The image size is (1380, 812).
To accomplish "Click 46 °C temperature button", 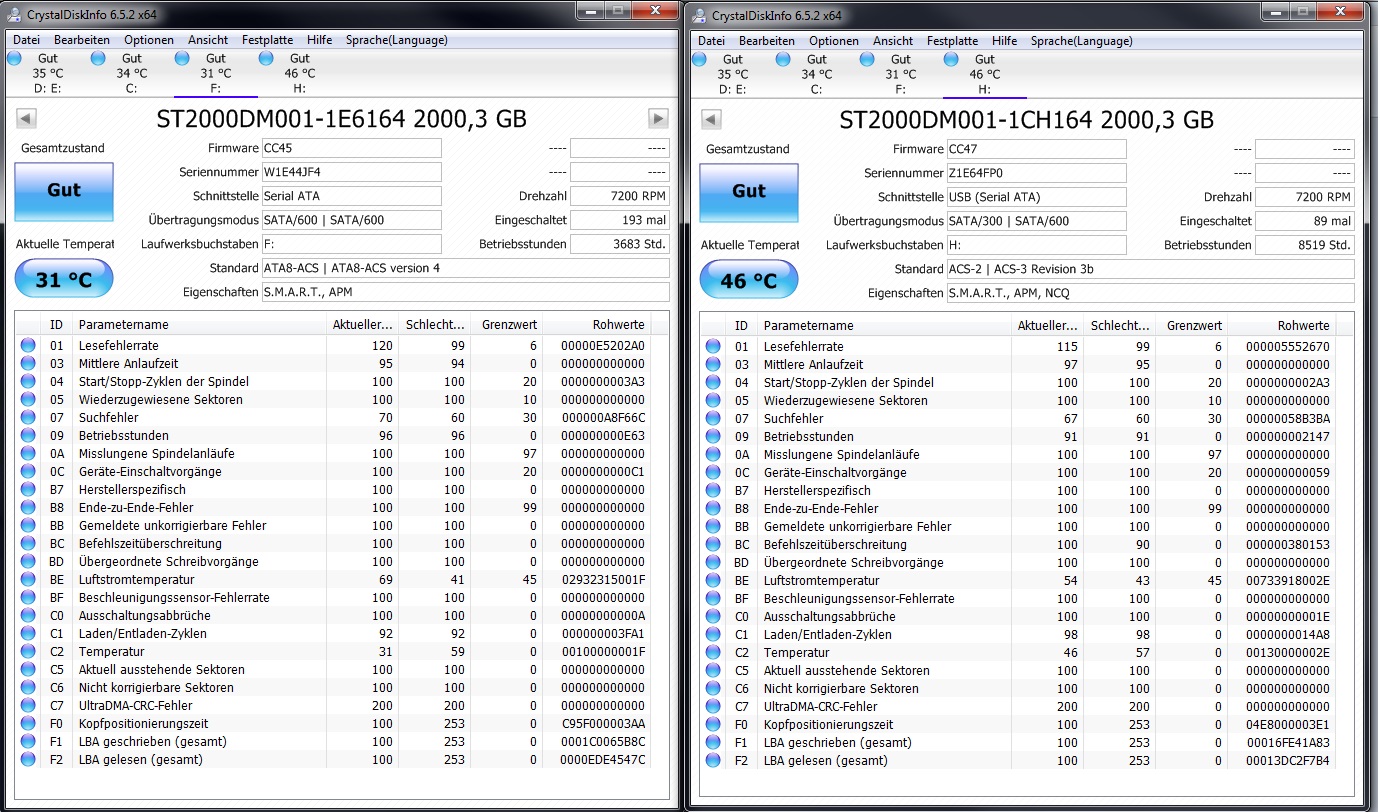I will 749,281.
